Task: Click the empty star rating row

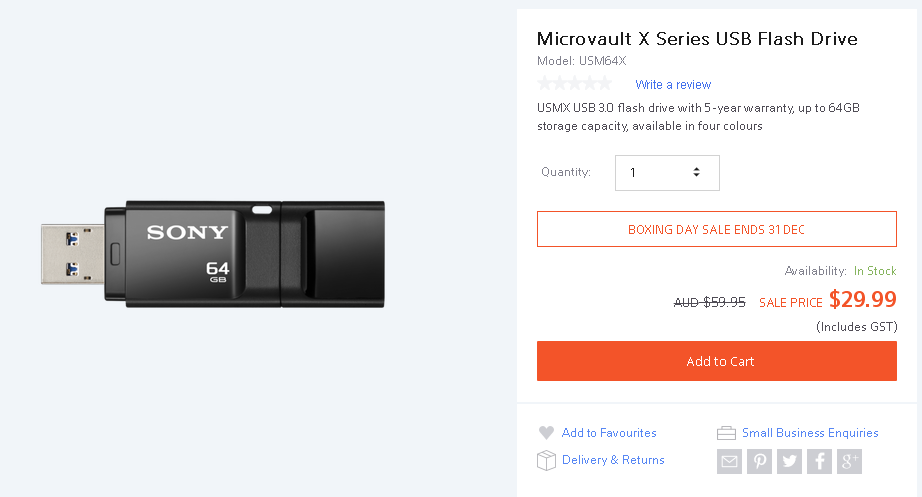Action: coord(574,84)
